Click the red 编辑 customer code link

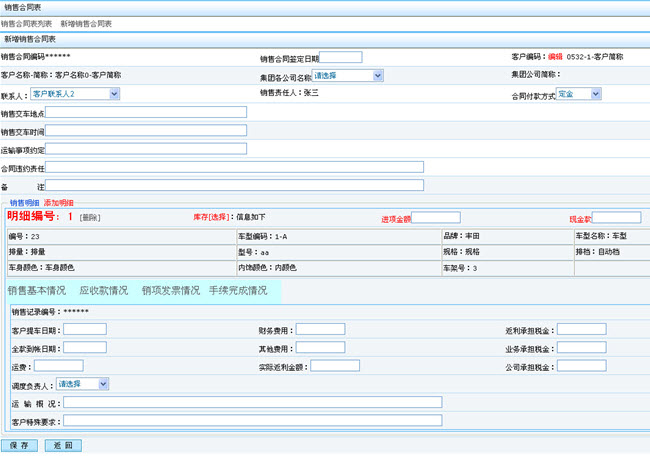[555, 57]
